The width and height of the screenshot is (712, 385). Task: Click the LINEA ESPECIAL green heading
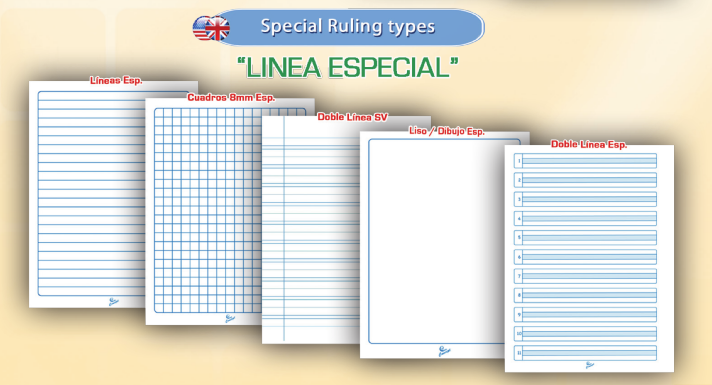[348, 68]
